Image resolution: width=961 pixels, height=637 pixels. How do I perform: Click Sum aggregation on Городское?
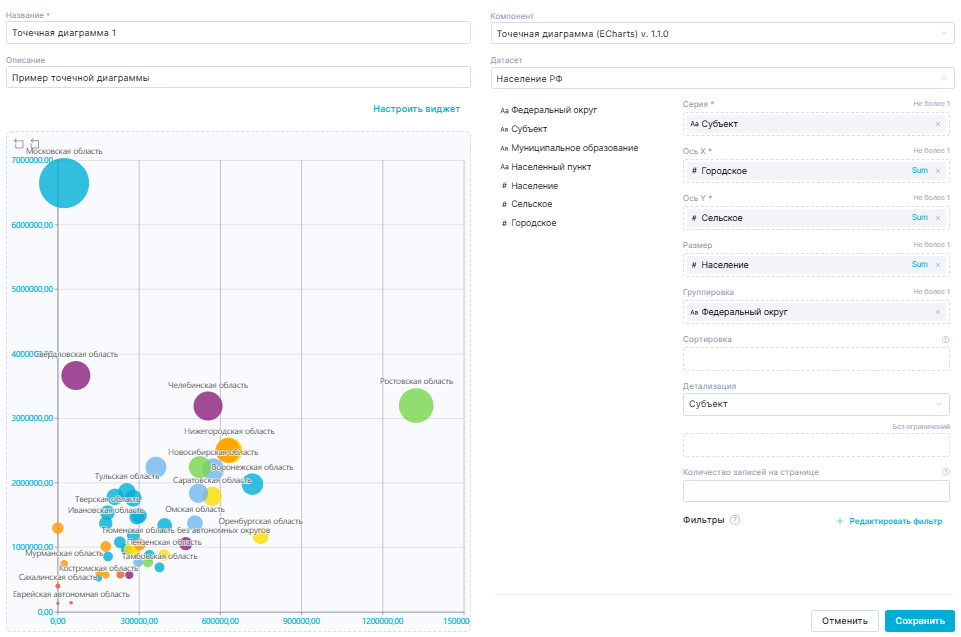point(919,171)
